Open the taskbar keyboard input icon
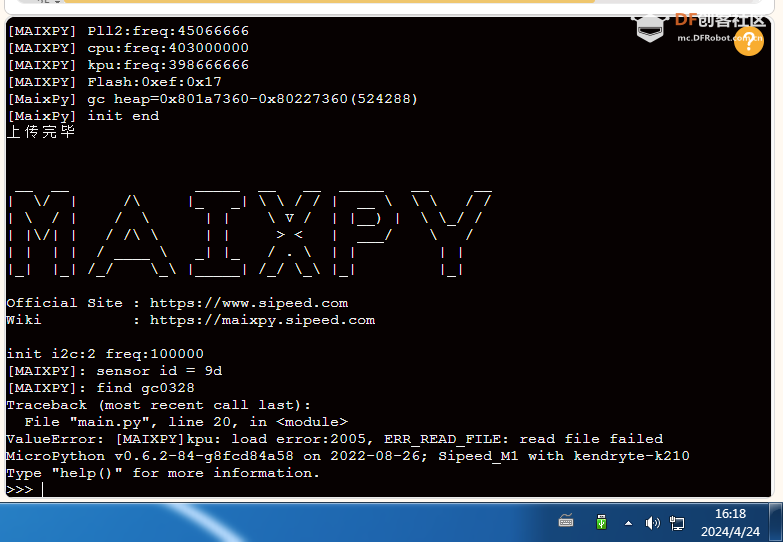 point(566,522)
